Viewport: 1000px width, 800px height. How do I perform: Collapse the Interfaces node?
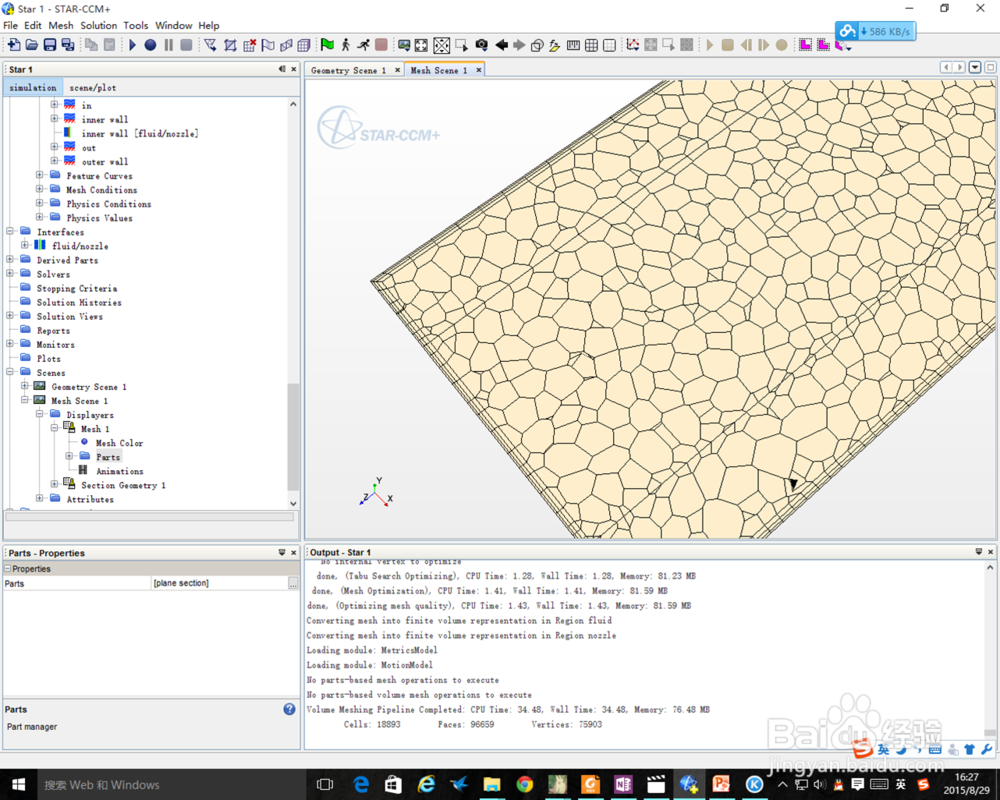(10, 231)
